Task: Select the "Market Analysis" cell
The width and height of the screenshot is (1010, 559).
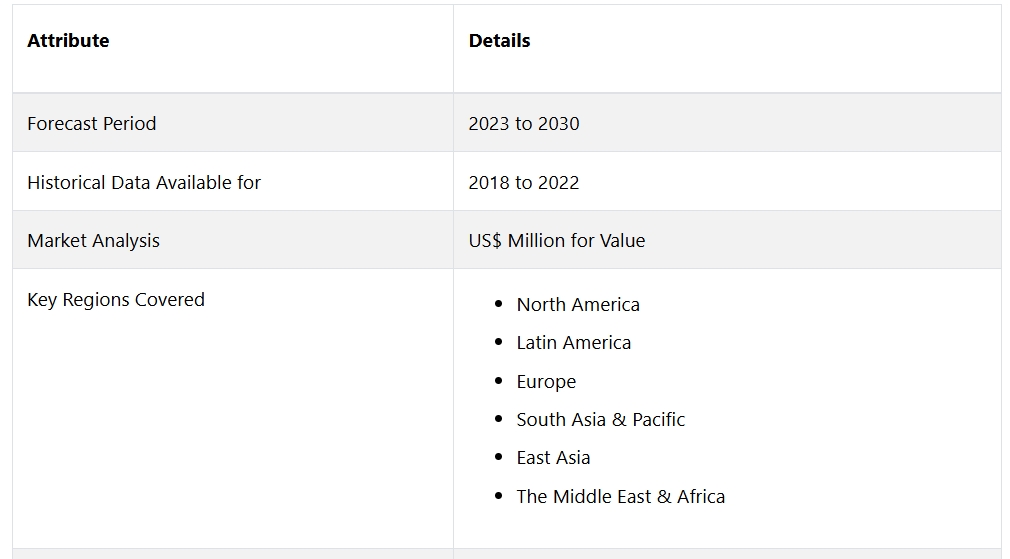Action: (93, 241)
